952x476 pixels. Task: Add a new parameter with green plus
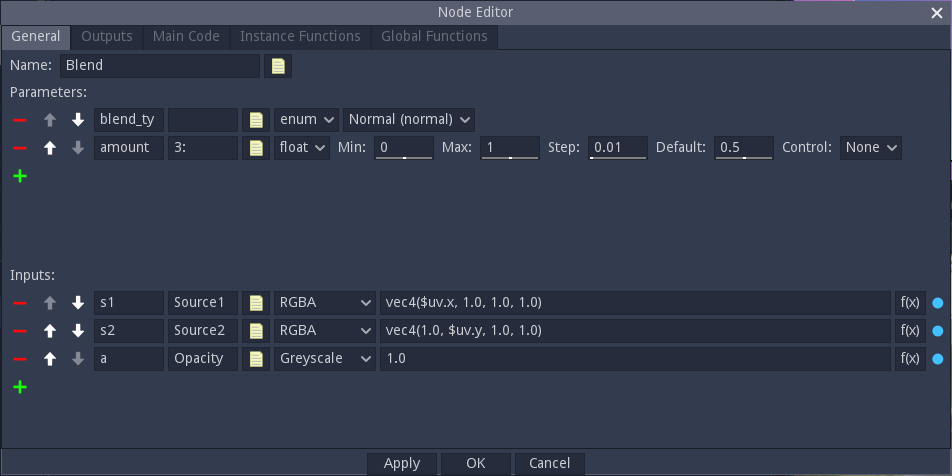coord(20,176)
